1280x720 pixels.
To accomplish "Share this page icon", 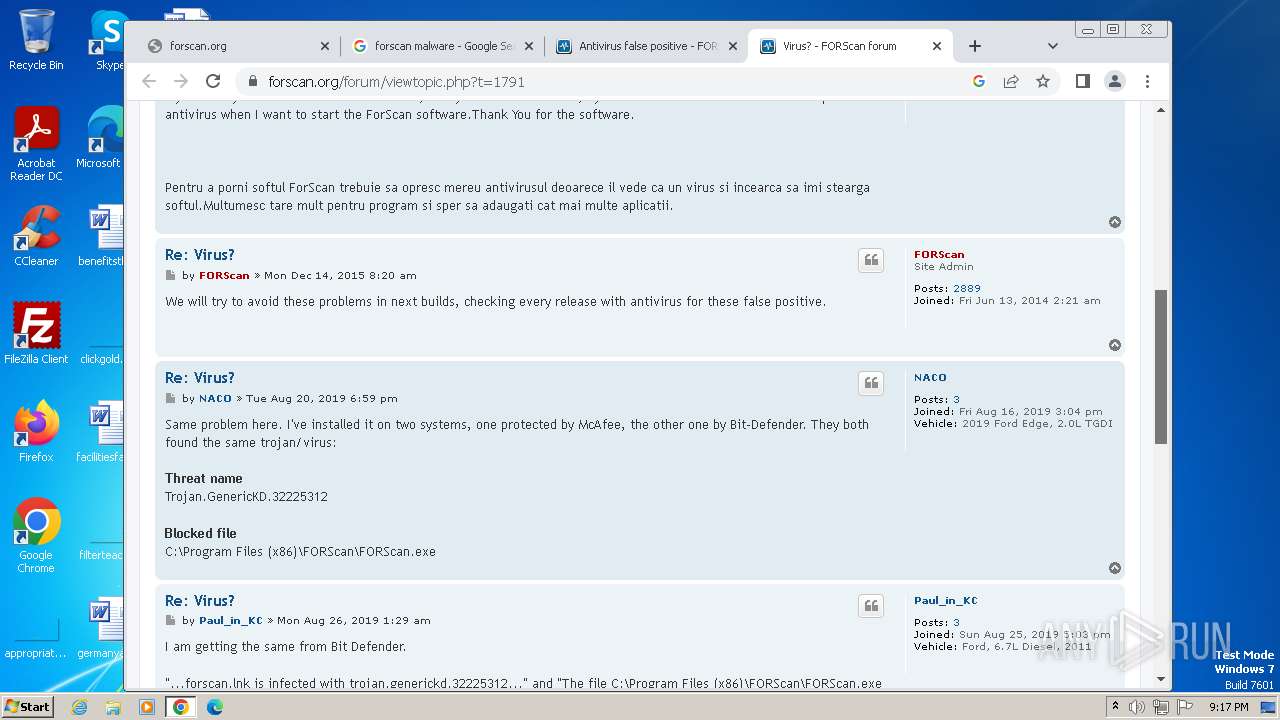I will 1011,81.
